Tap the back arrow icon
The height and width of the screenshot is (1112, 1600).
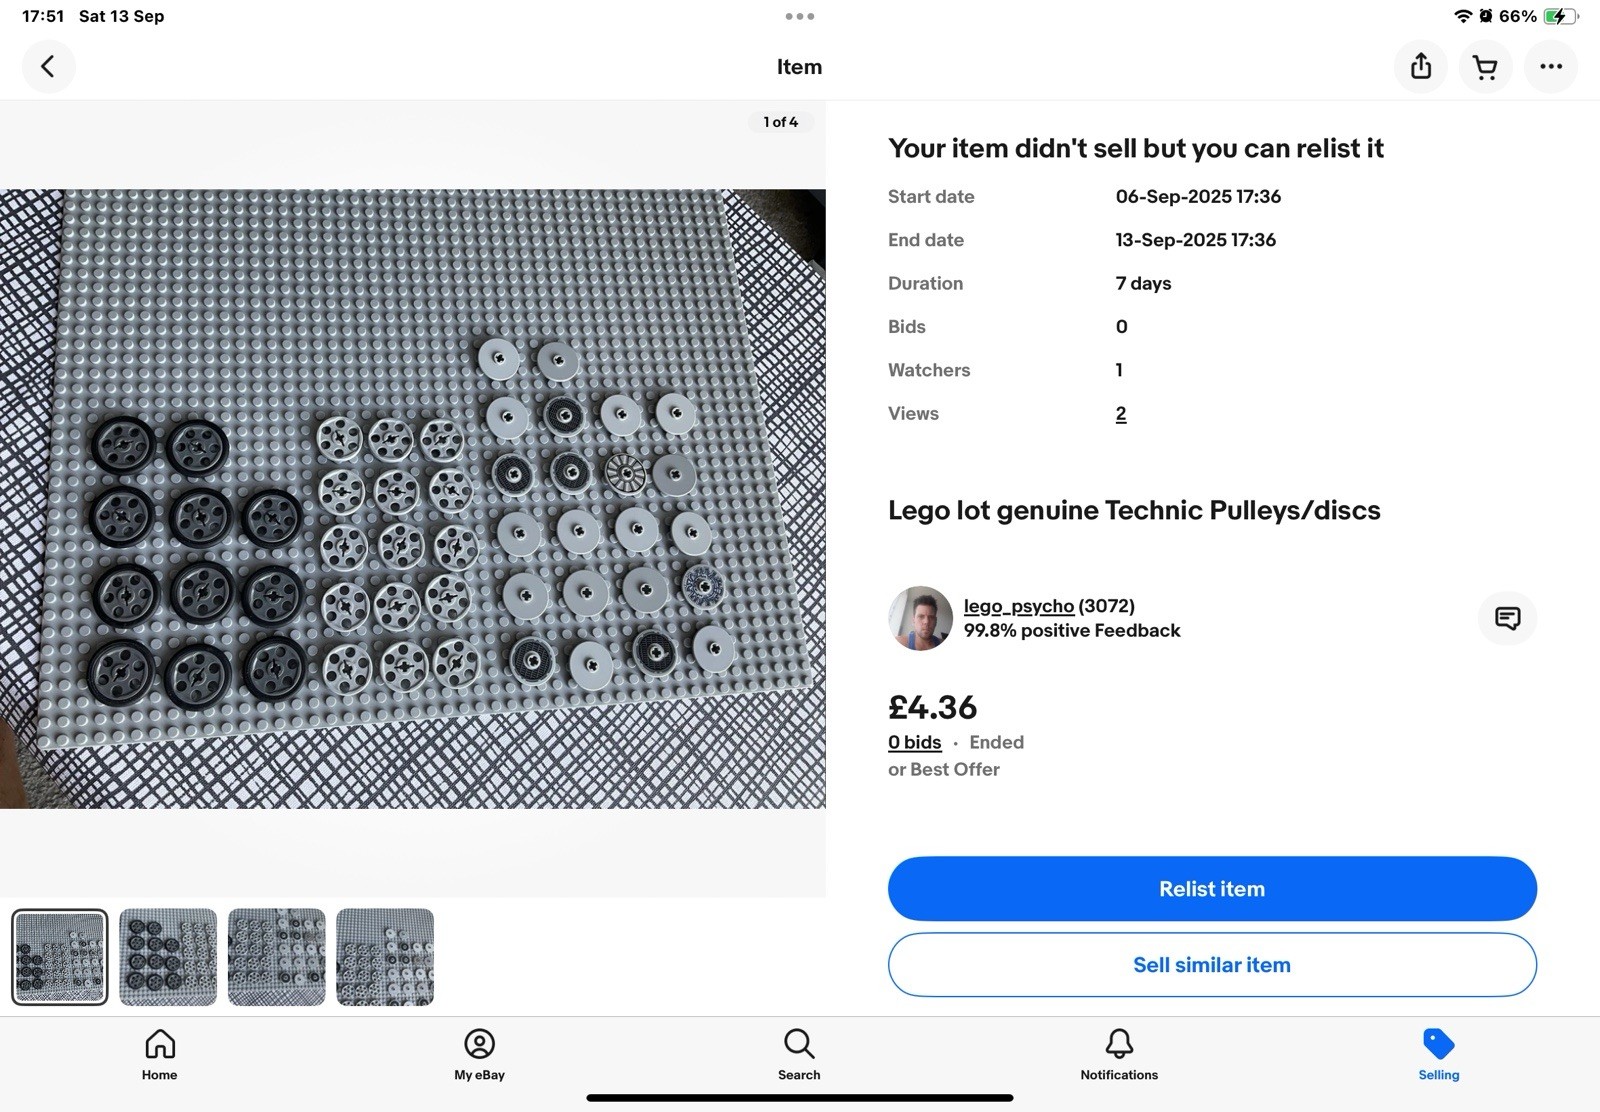click(48, 67)
